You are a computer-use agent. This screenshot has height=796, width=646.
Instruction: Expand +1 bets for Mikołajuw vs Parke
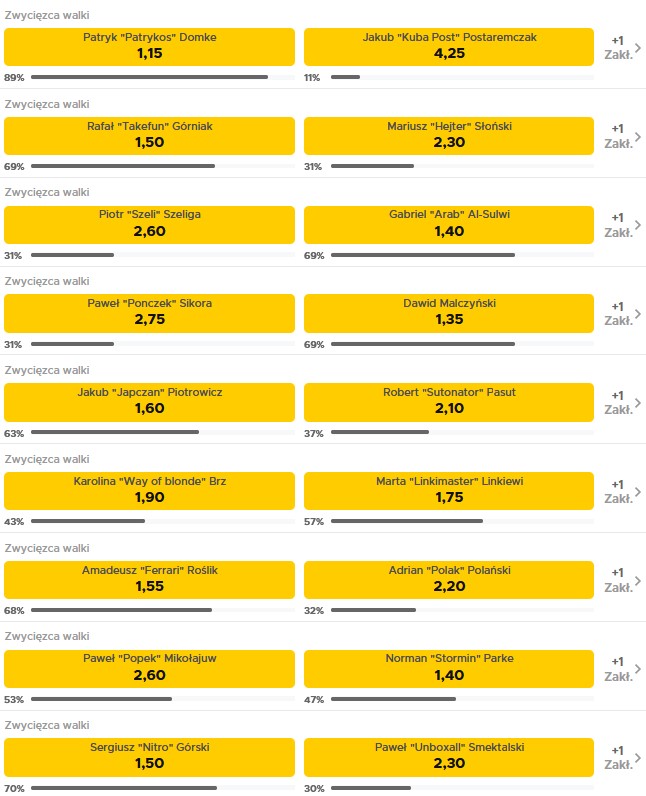point(623,669)
